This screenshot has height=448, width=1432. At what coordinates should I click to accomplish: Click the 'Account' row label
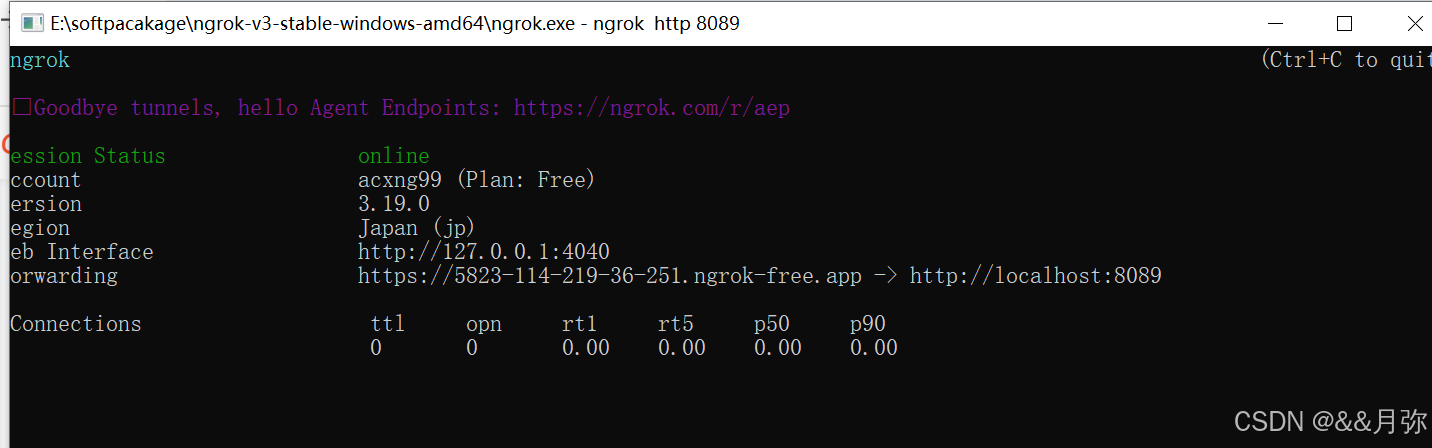pyautogui.click(x=46, y=180)
